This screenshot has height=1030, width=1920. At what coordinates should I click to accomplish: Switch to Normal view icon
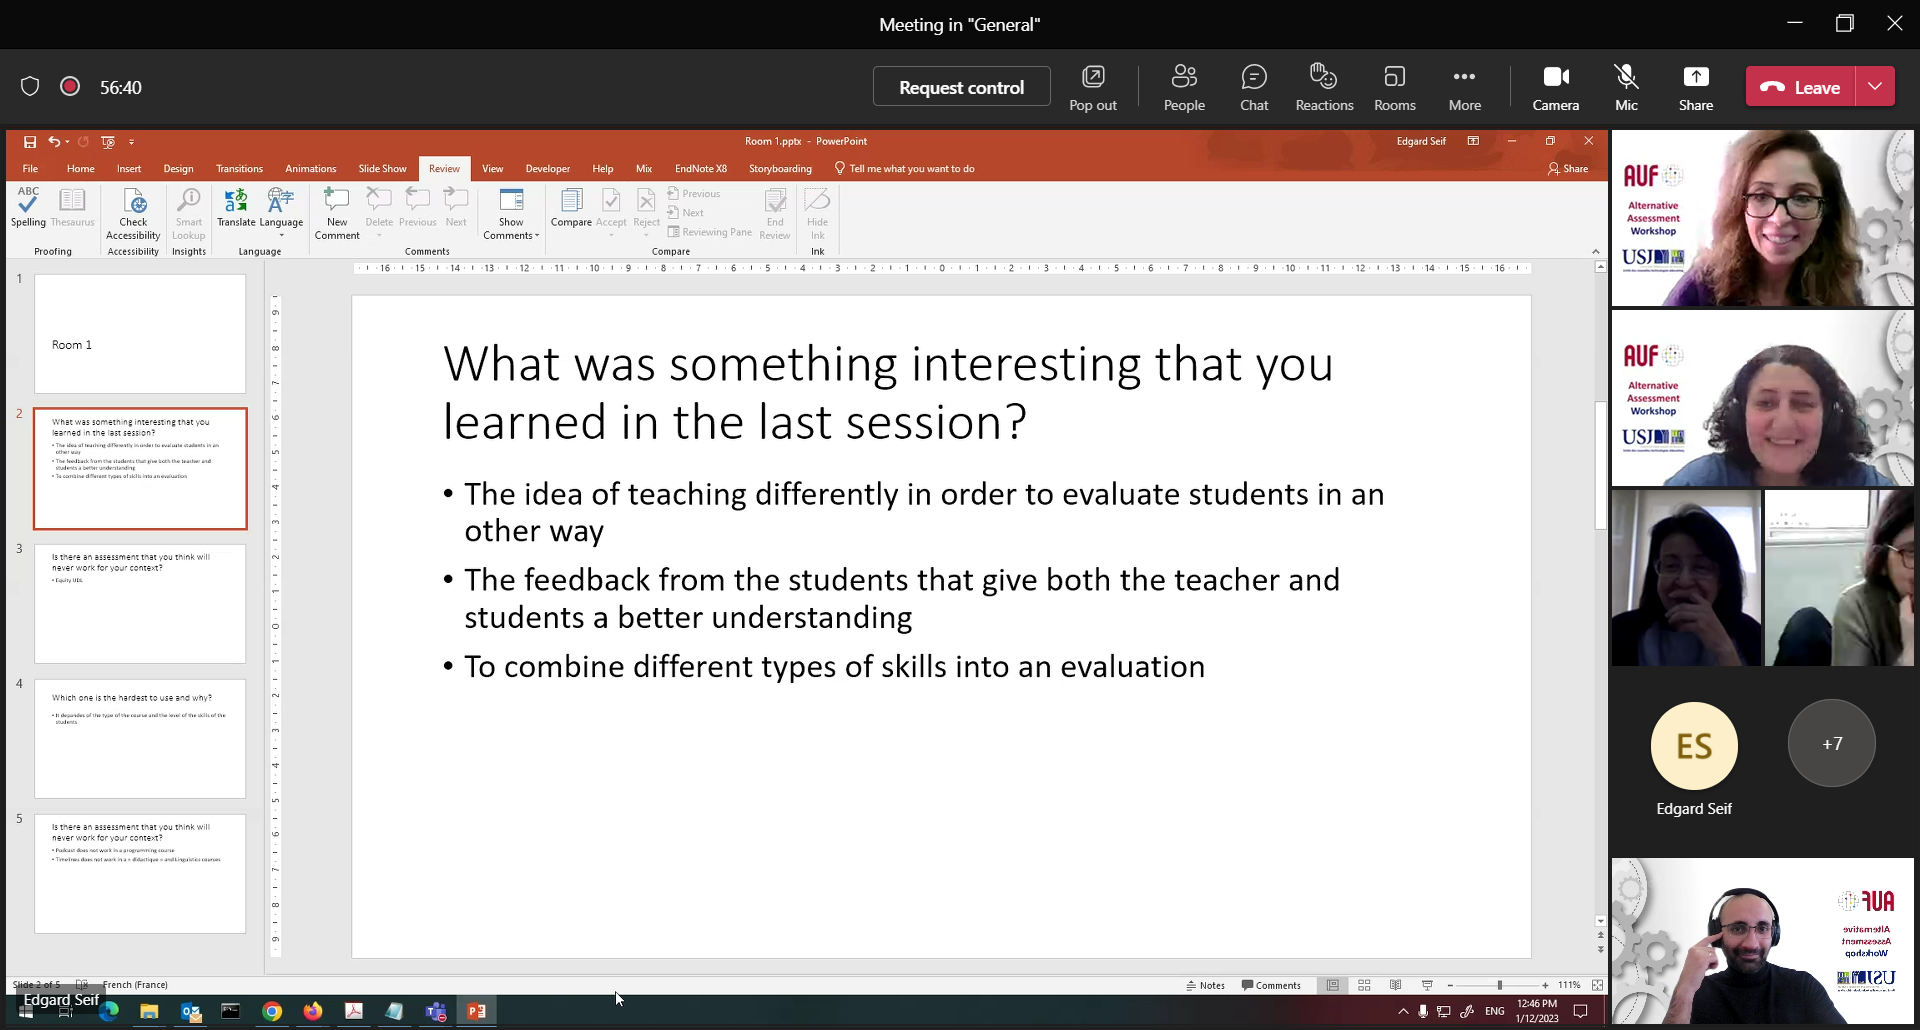tap(1333, 985)
